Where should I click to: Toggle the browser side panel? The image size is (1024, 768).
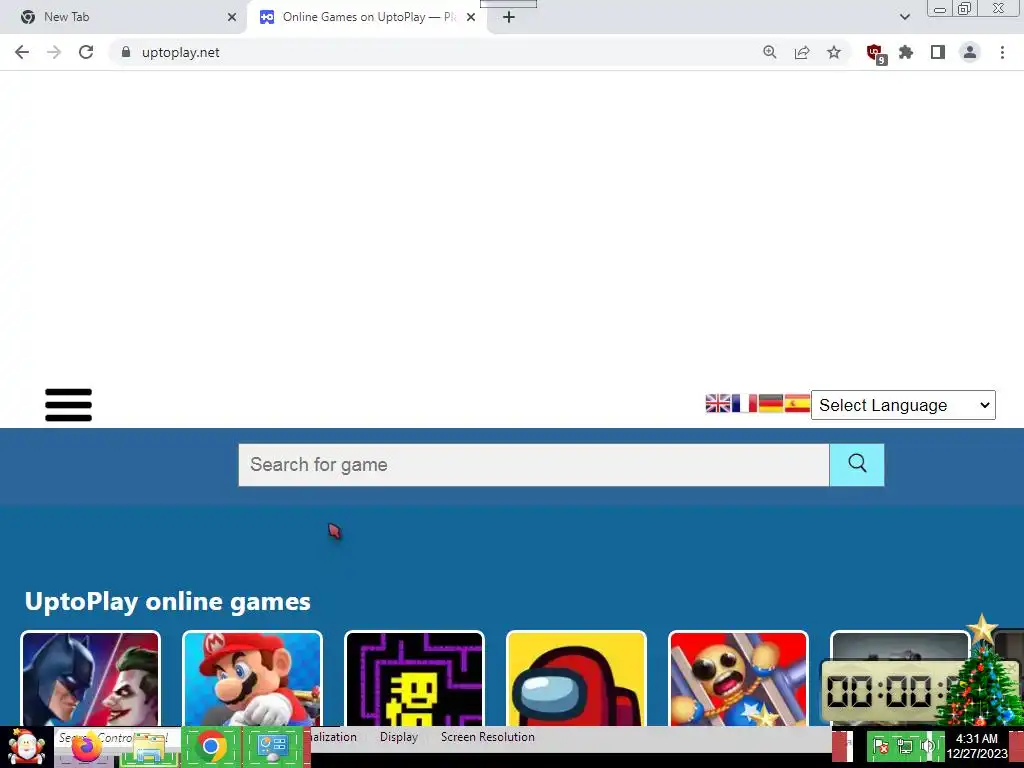point(938,52)
